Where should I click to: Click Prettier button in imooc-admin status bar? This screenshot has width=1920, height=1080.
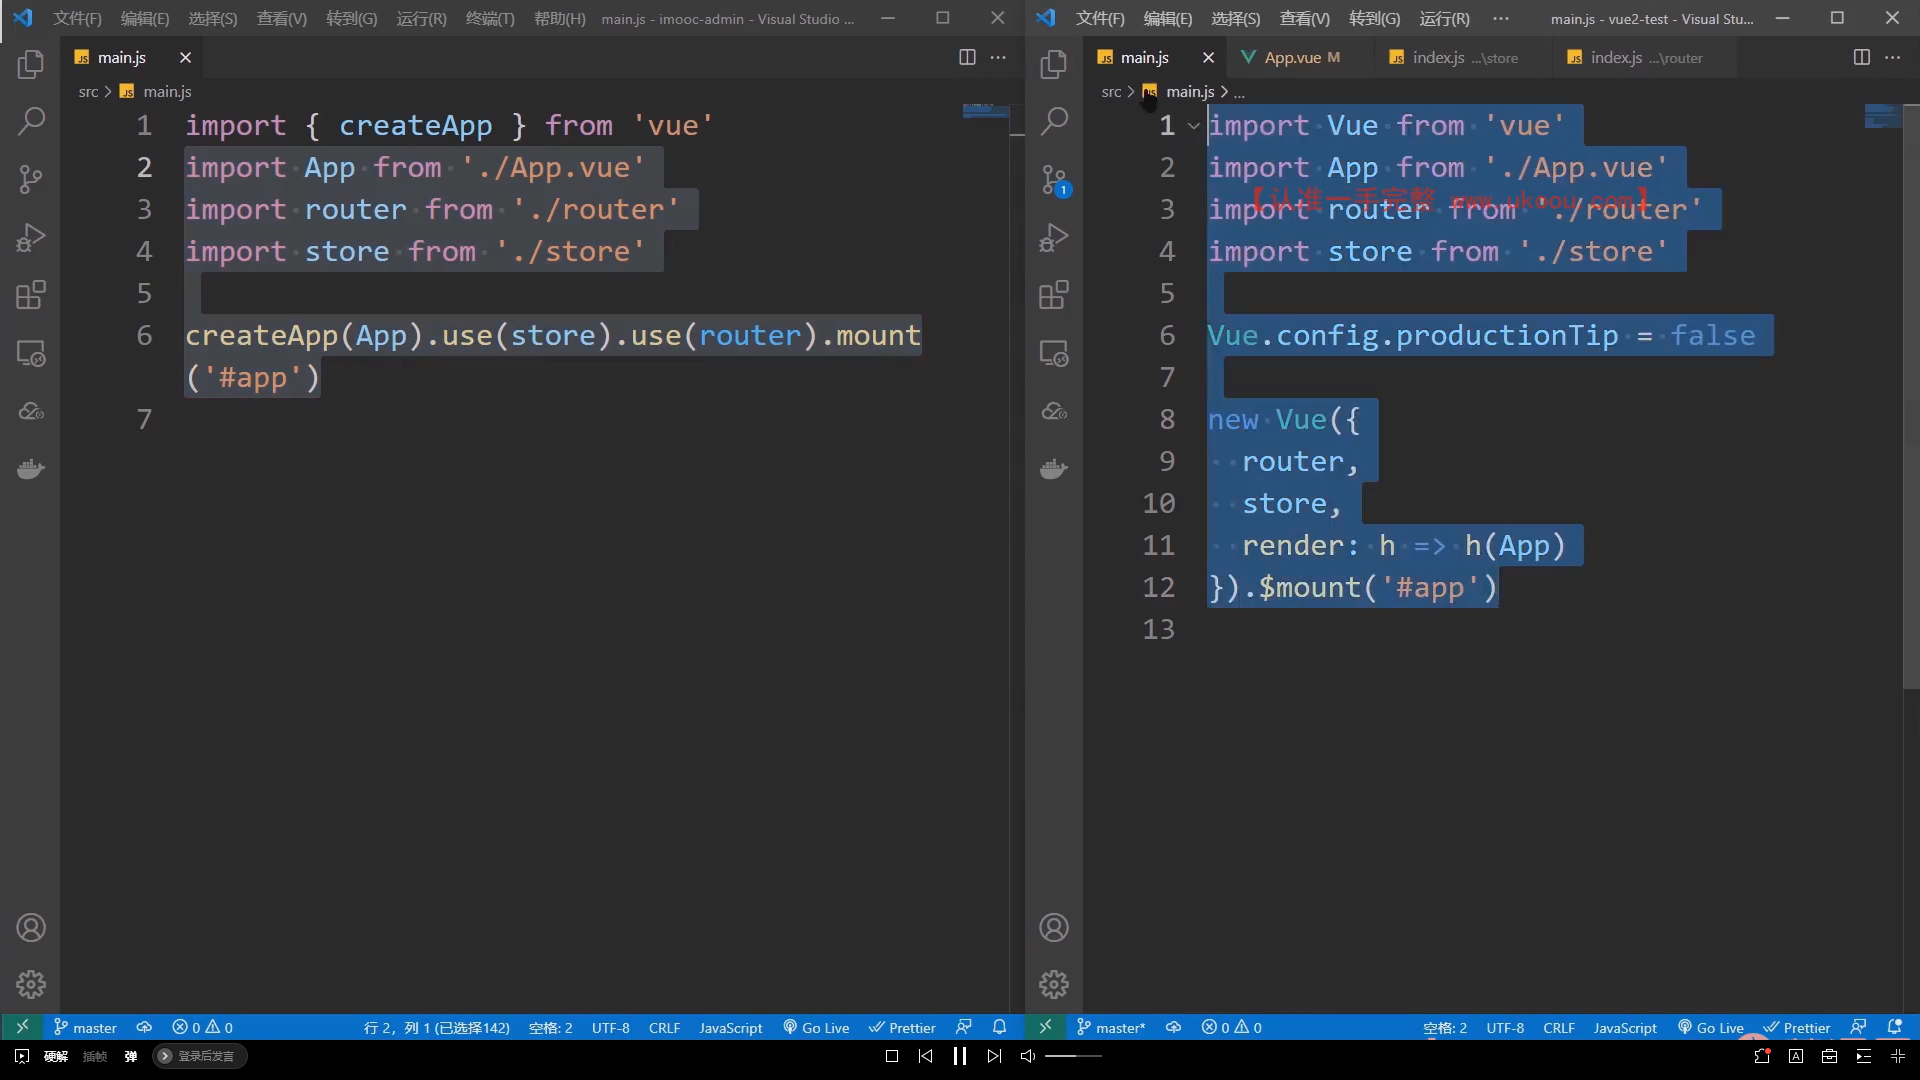pyautogui.click(x=902, y=1028)
